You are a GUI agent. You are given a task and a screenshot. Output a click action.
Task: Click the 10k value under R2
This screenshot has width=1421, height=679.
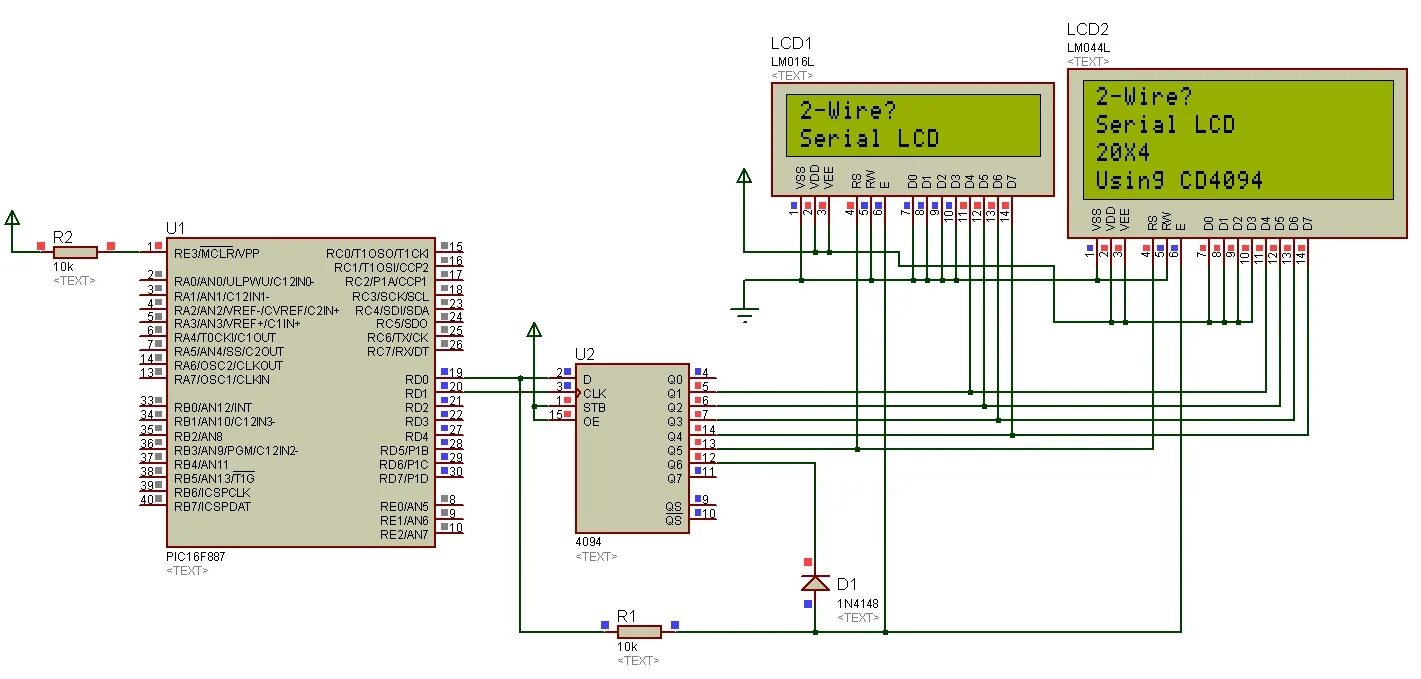point(64,267)
